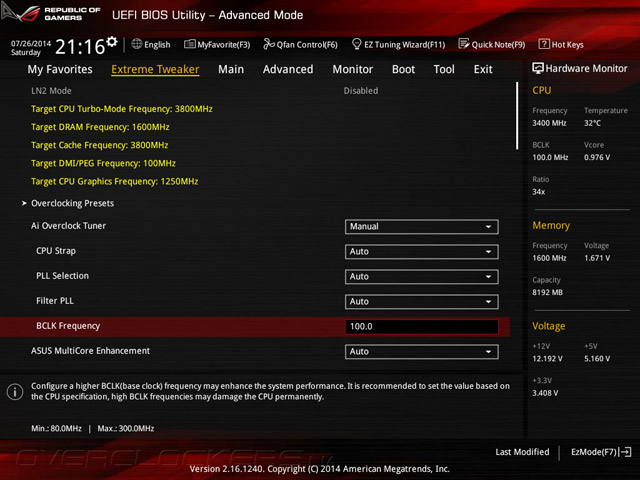Click the Hardware Monitor screen icon
This screenshot has height=480, width=640.
coord(538,68)
